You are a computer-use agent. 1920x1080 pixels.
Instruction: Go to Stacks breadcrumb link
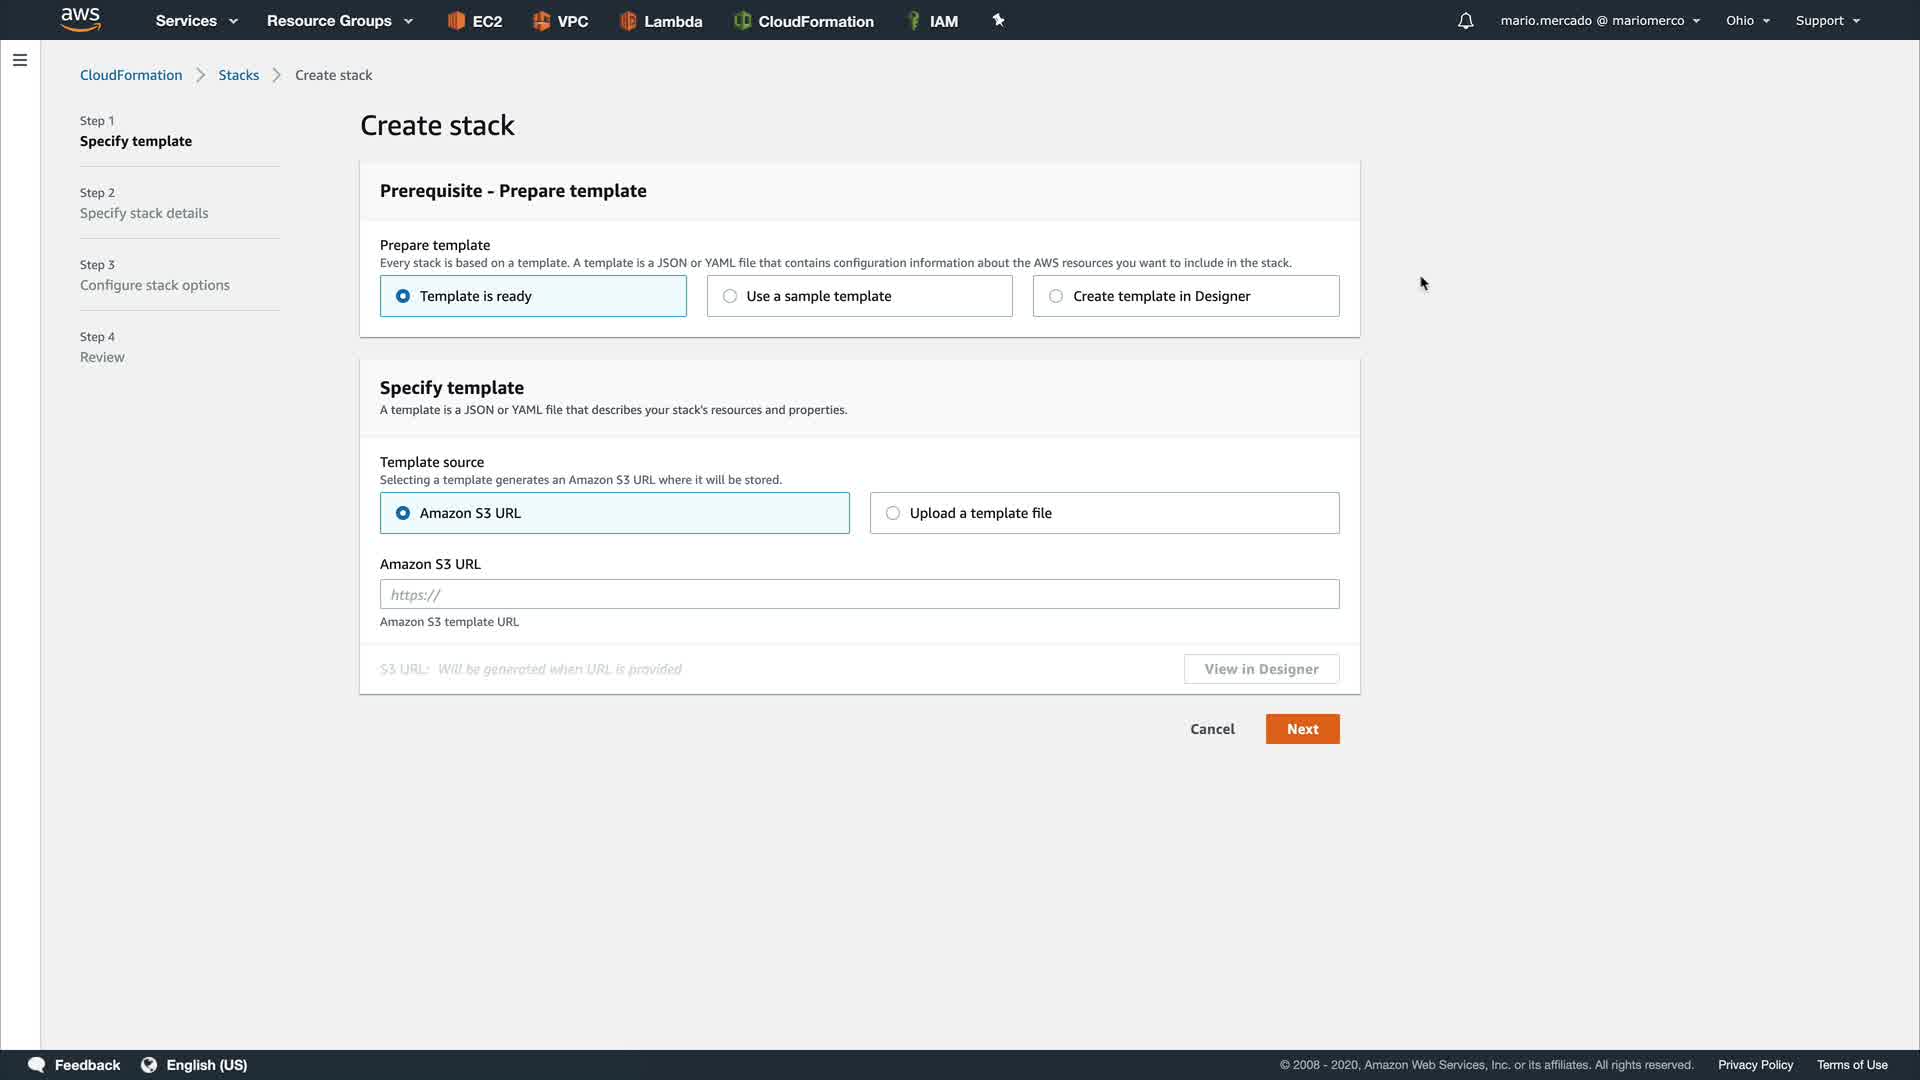click(238, 75)
